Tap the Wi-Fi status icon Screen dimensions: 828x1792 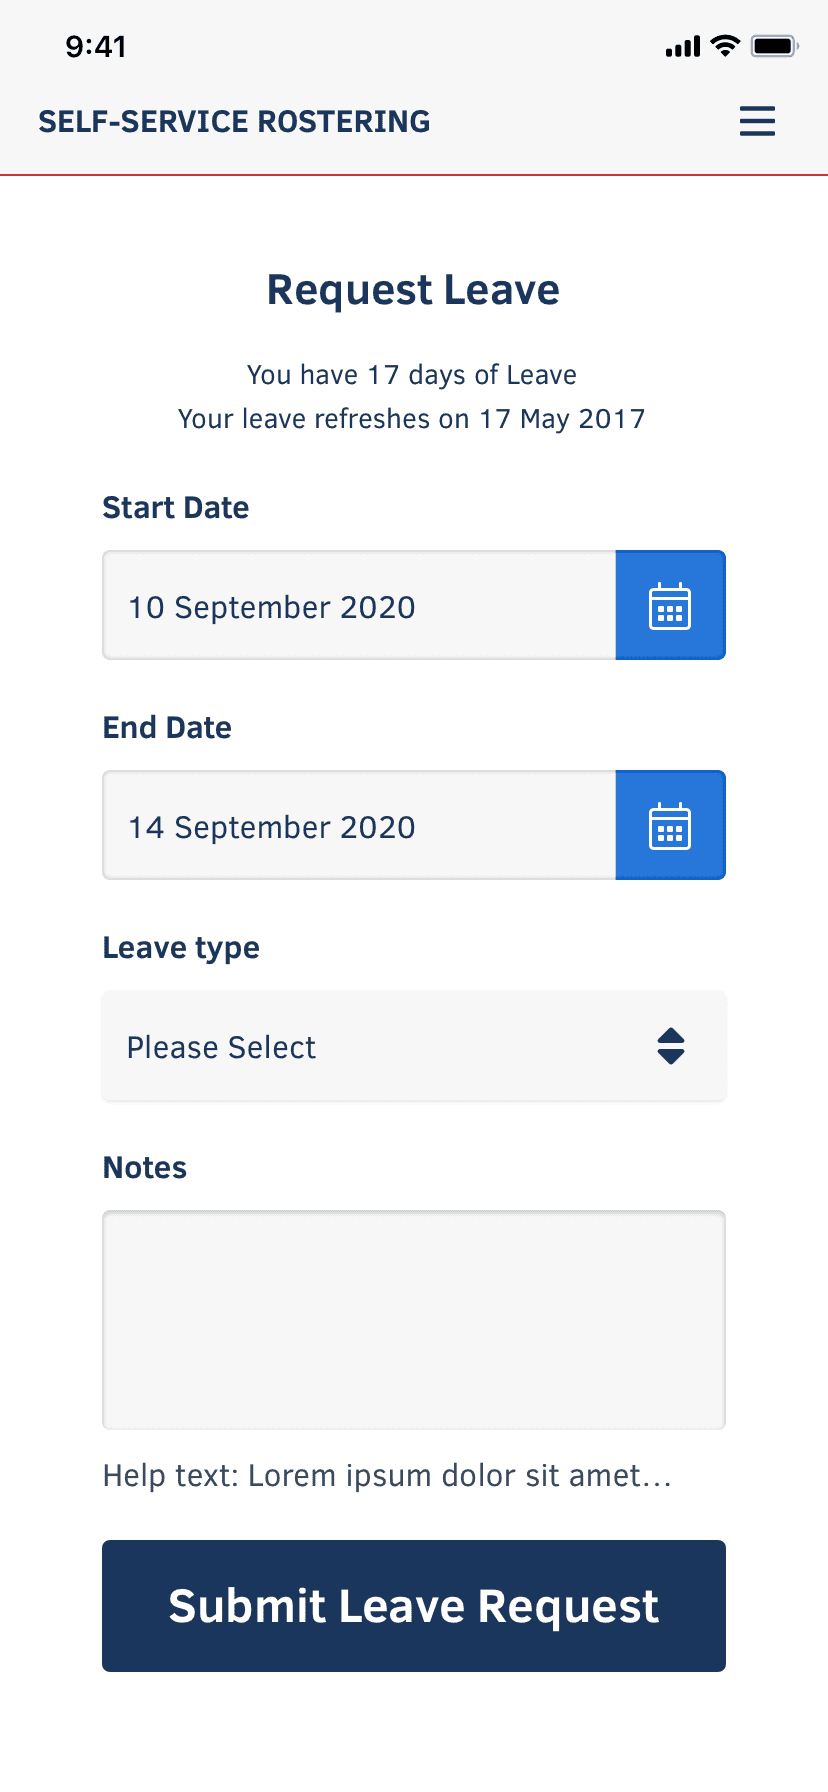[x=725, y=46]
